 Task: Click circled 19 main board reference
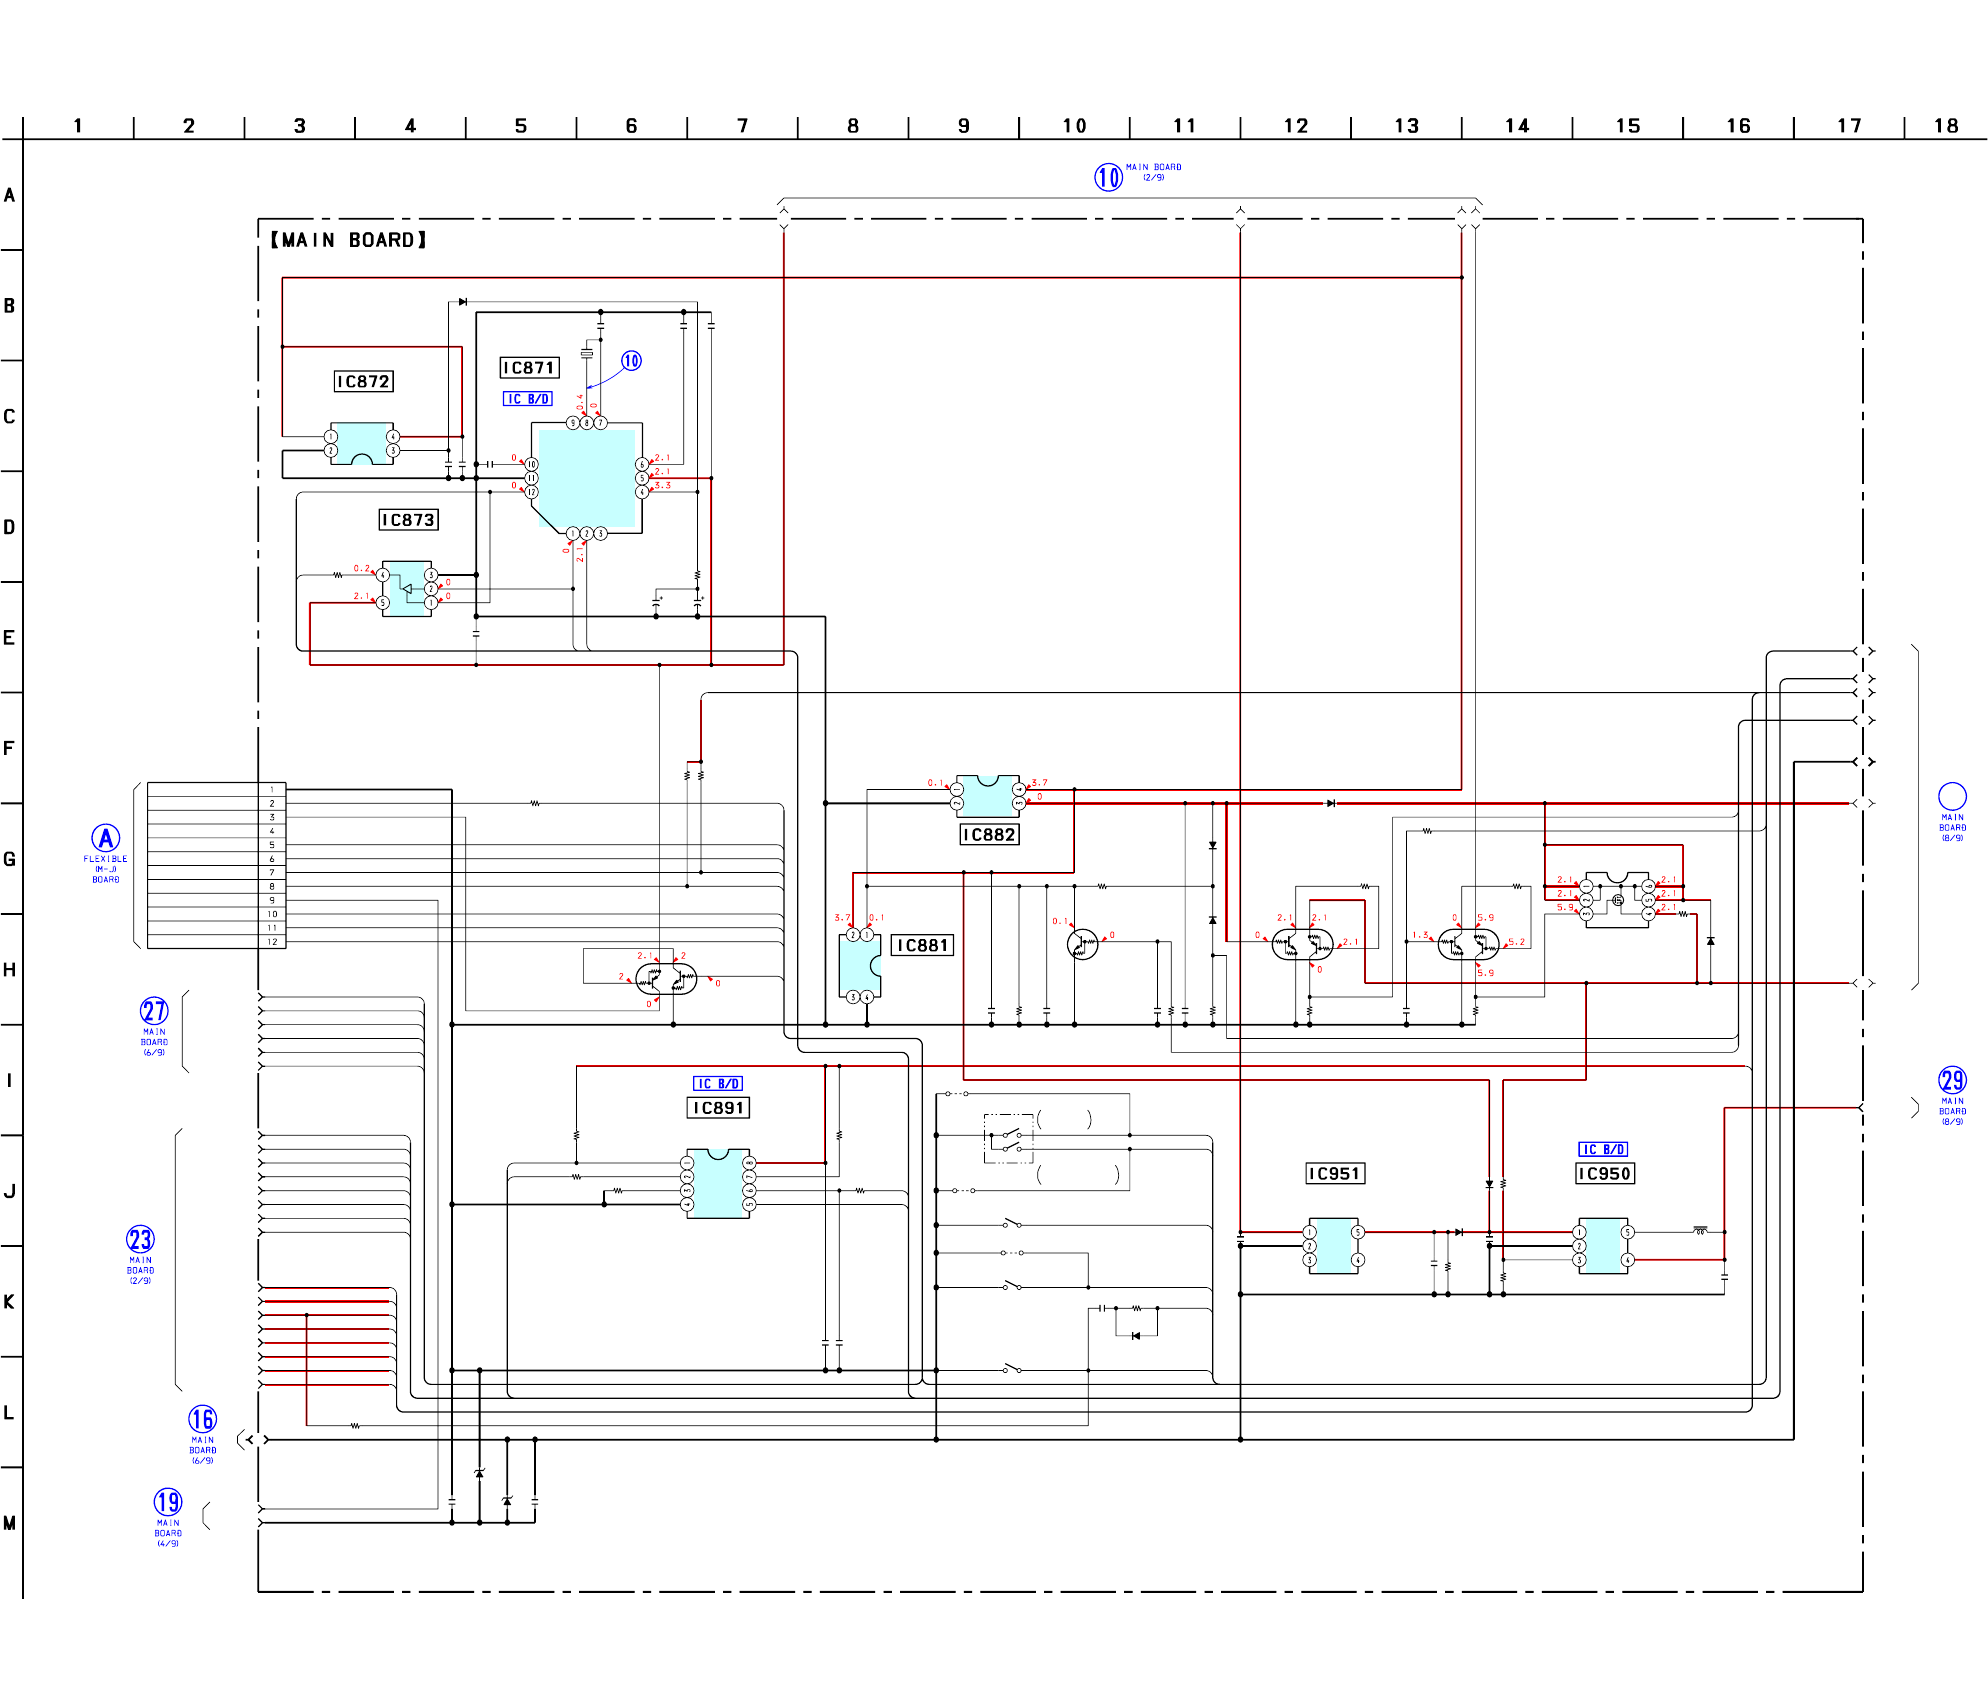[x=168, y=1502]
